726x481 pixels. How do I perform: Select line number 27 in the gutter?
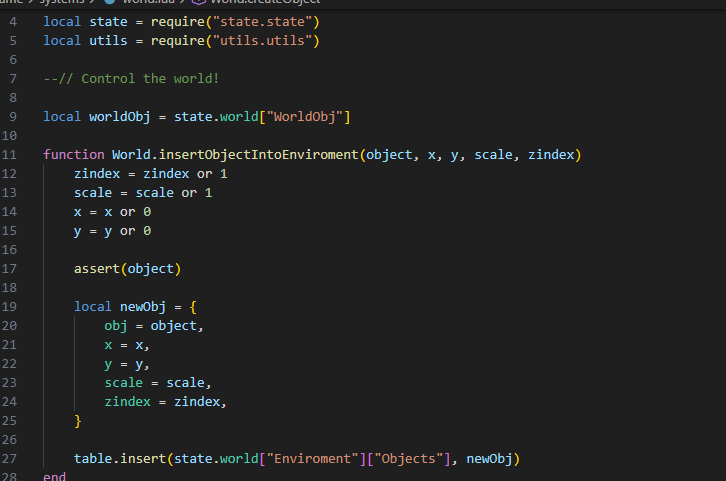[12, 459]
